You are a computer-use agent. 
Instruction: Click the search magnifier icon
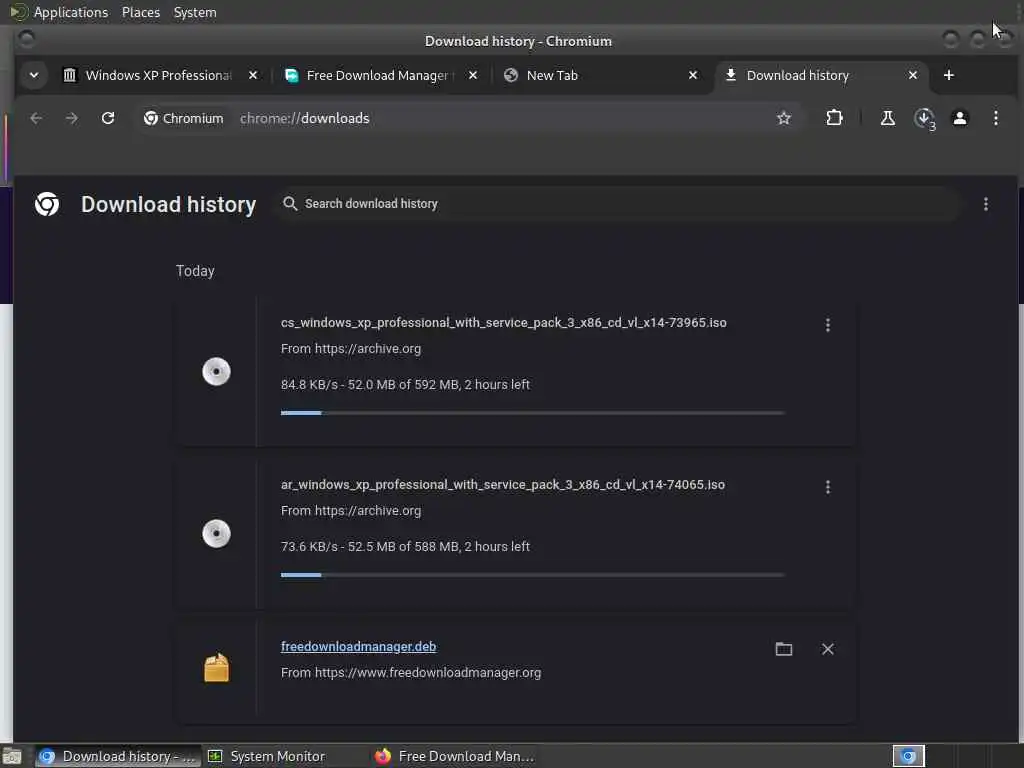pos(290,204)
